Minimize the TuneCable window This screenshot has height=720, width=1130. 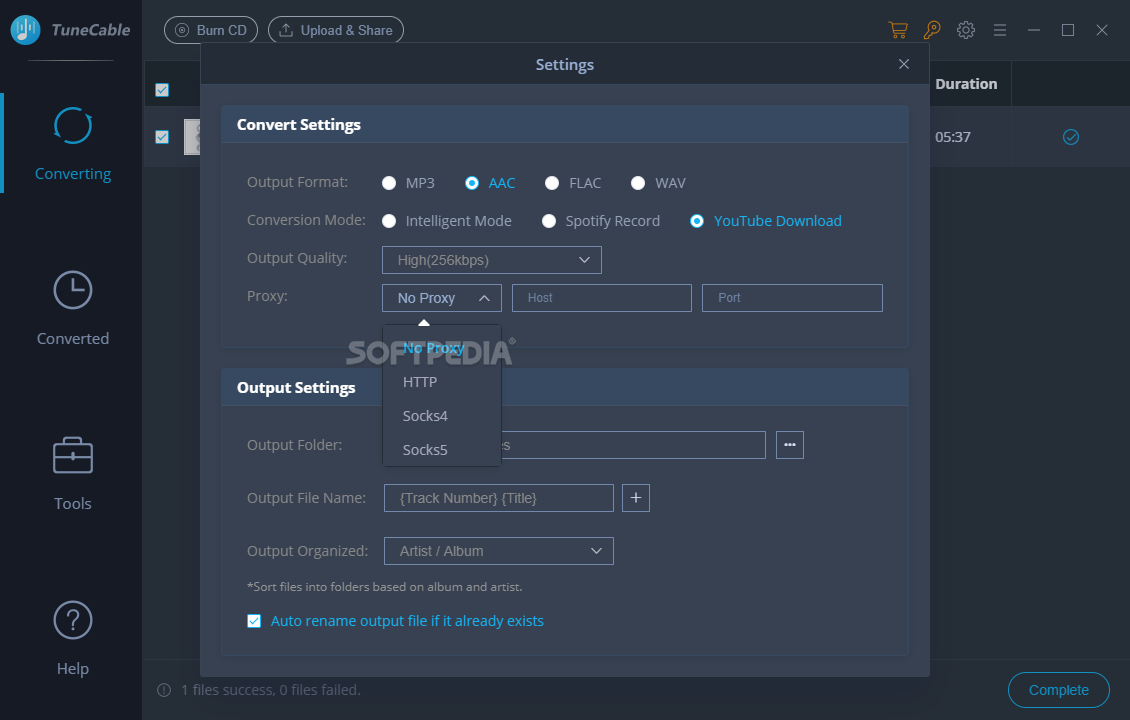(x=1033, y=30)
